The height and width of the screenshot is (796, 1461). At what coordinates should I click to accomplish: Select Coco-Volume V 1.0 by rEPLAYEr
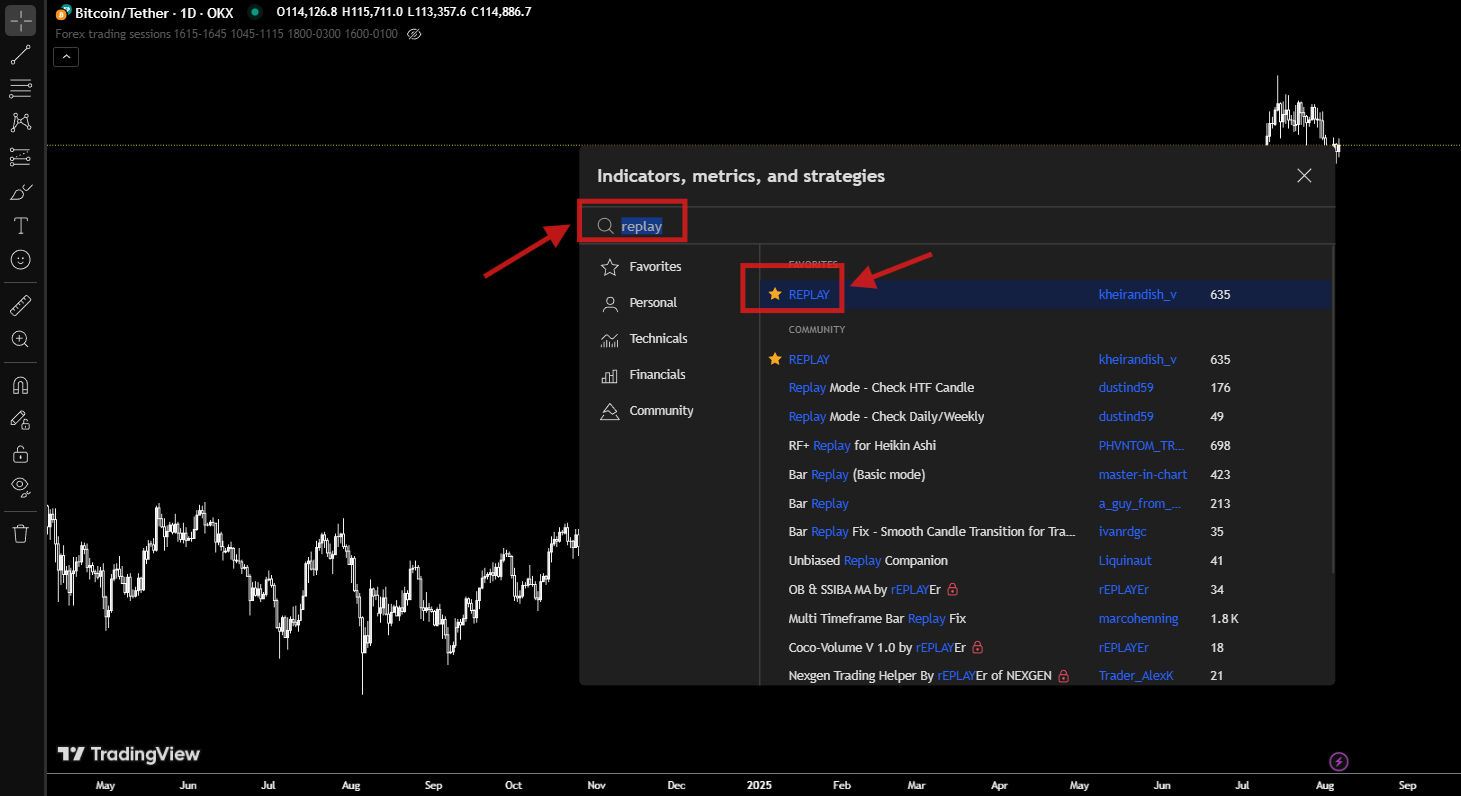tap(877, 647)
